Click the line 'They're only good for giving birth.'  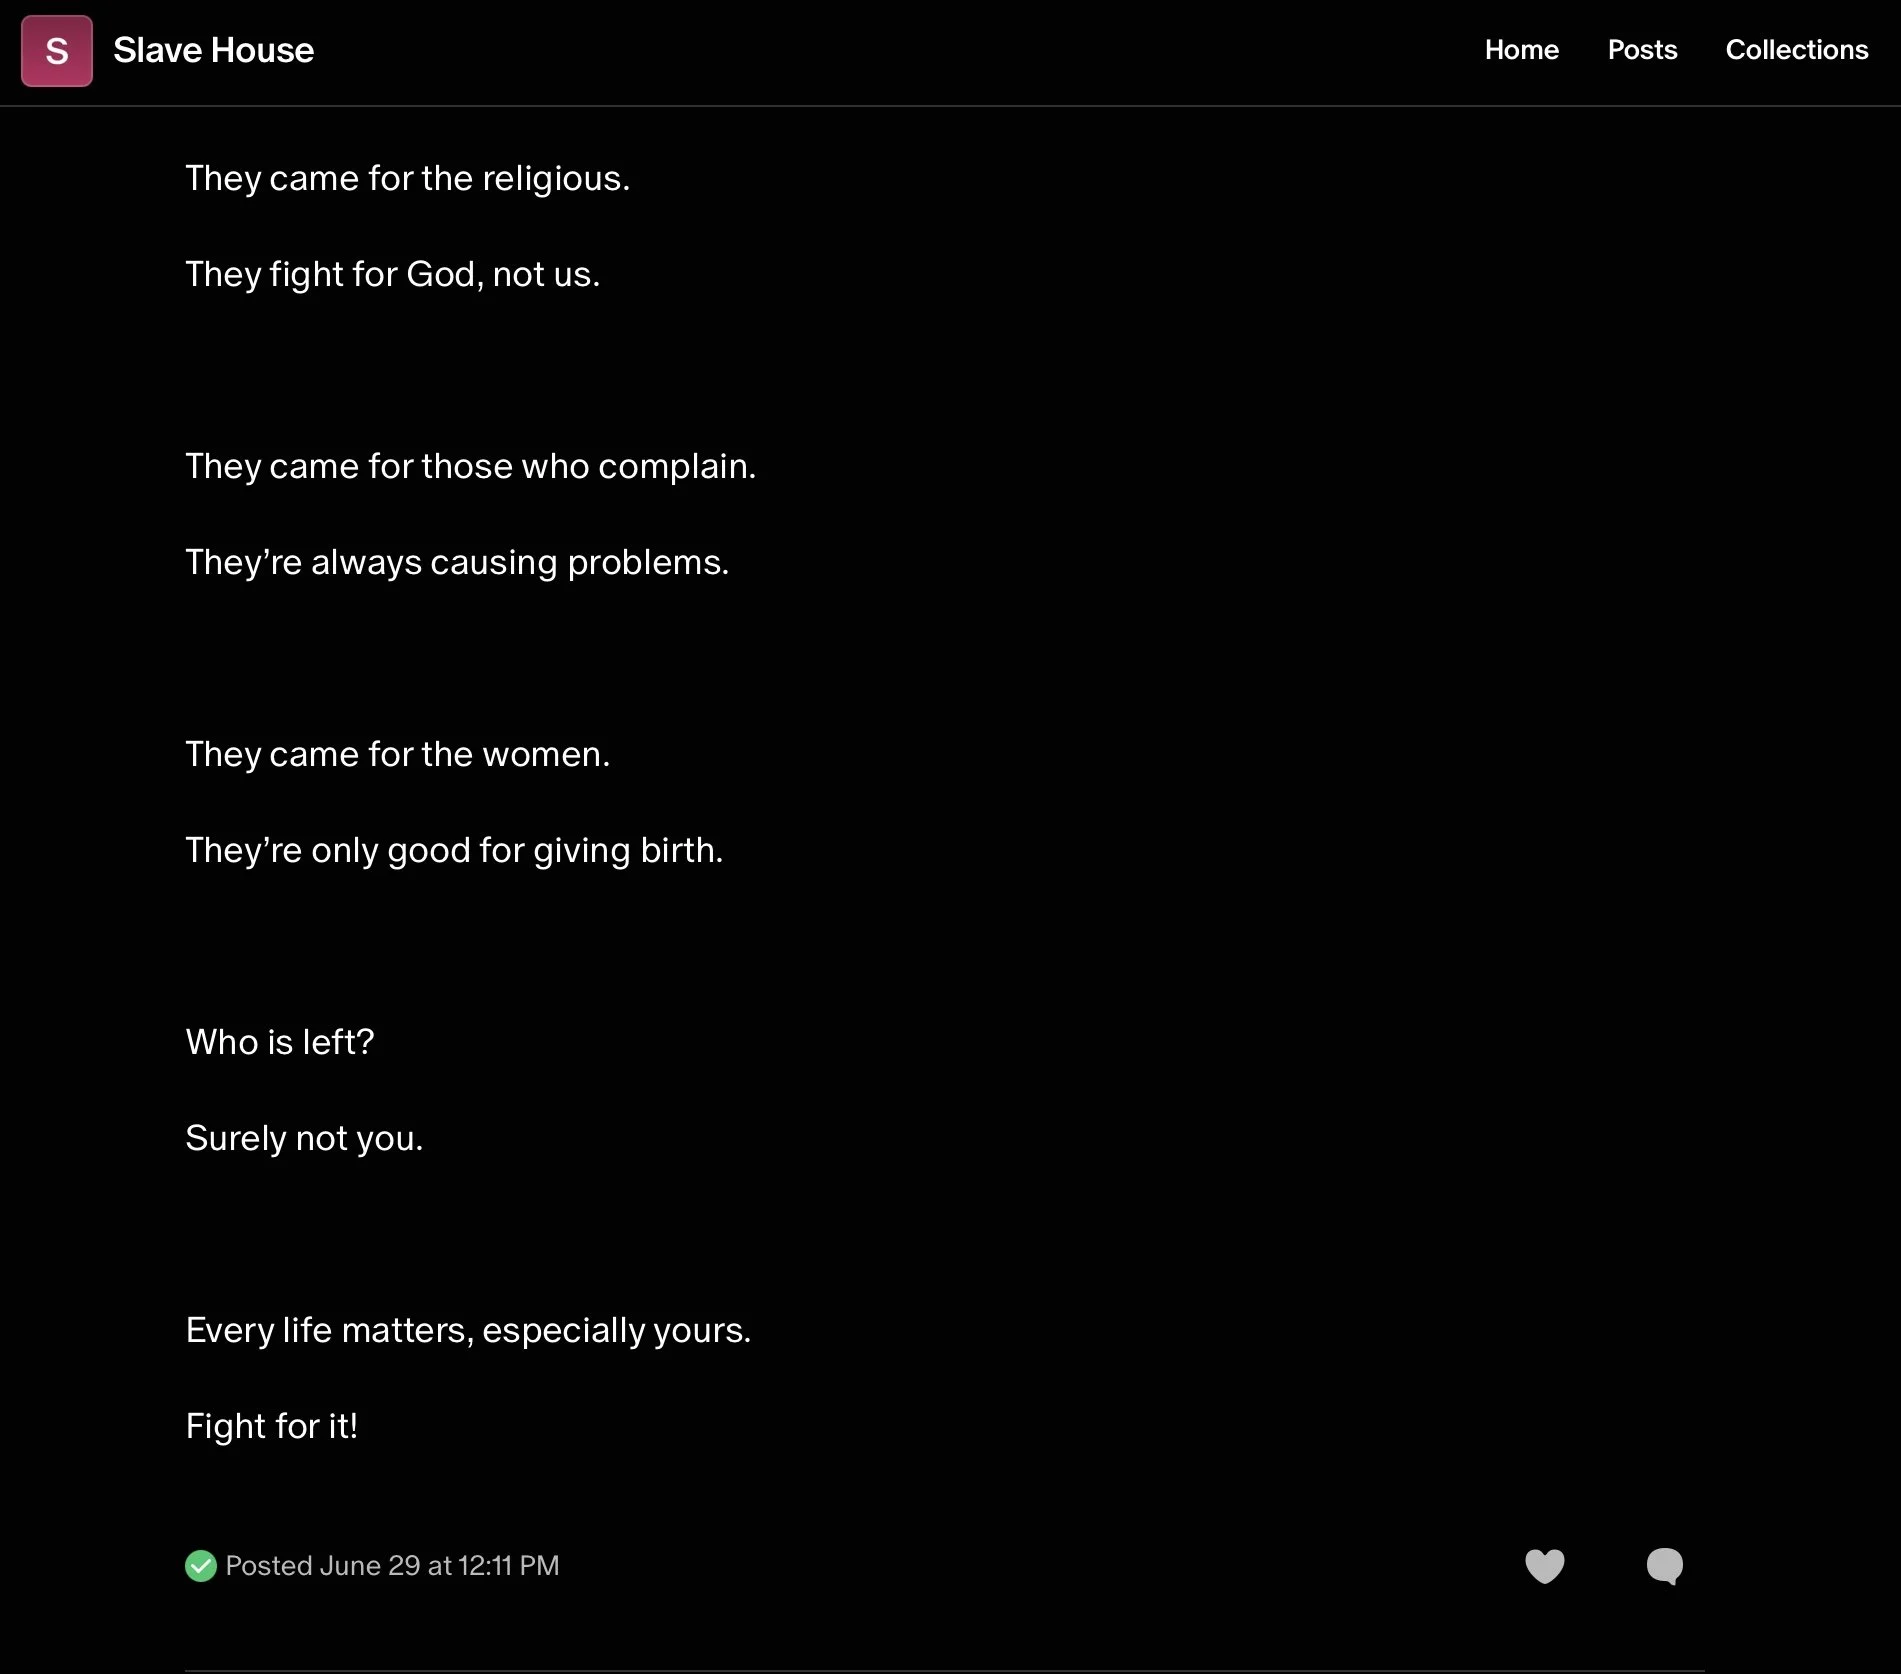point(454,850)
